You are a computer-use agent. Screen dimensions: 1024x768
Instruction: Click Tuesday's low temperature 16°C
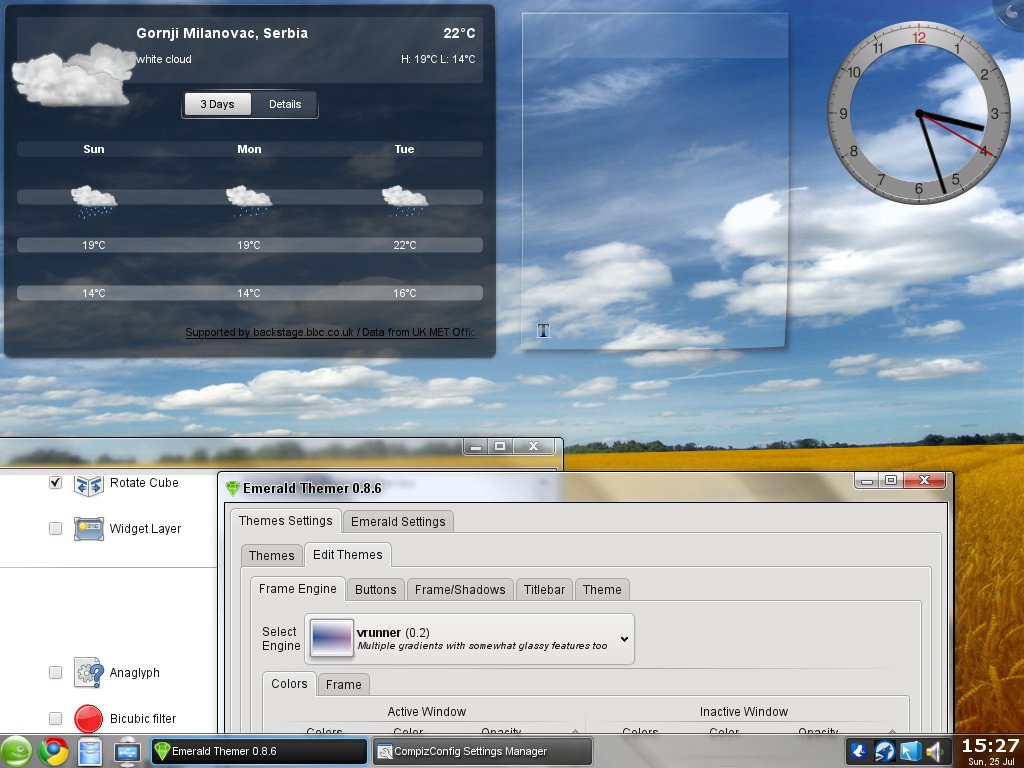(404, 293)
